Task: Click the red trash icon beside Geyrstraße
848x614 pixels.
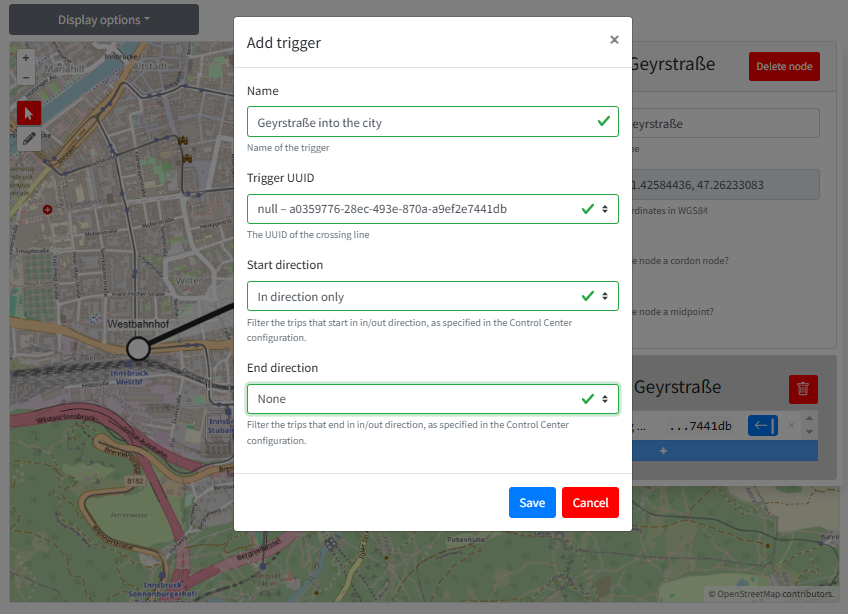Action: [x=803, y=389]
